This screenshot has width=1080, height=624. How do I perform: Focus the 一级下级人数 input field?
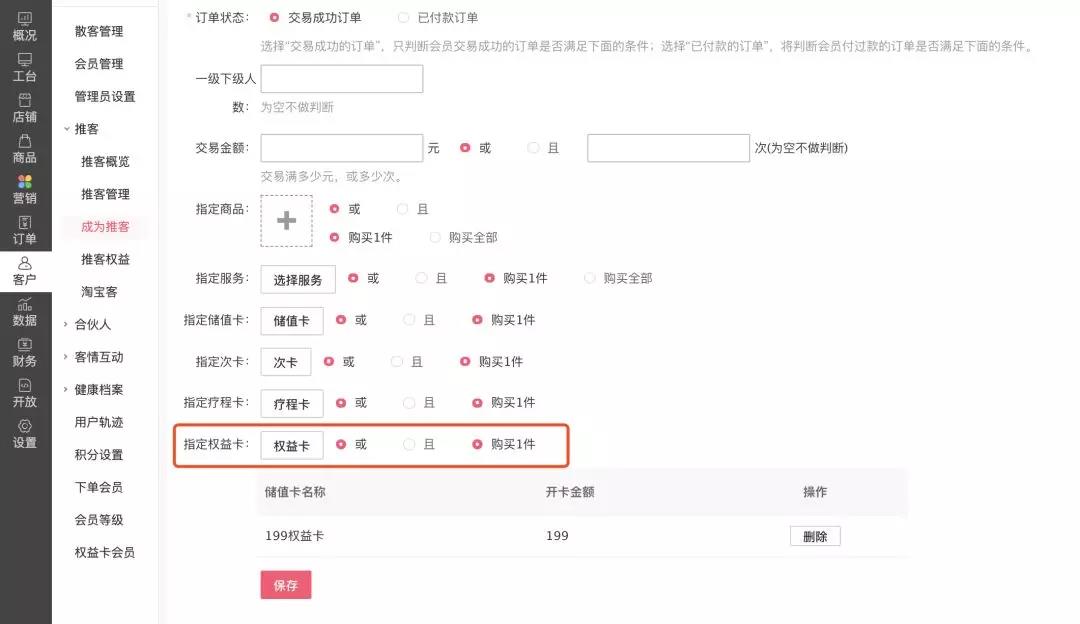click(x=342, y=79)
